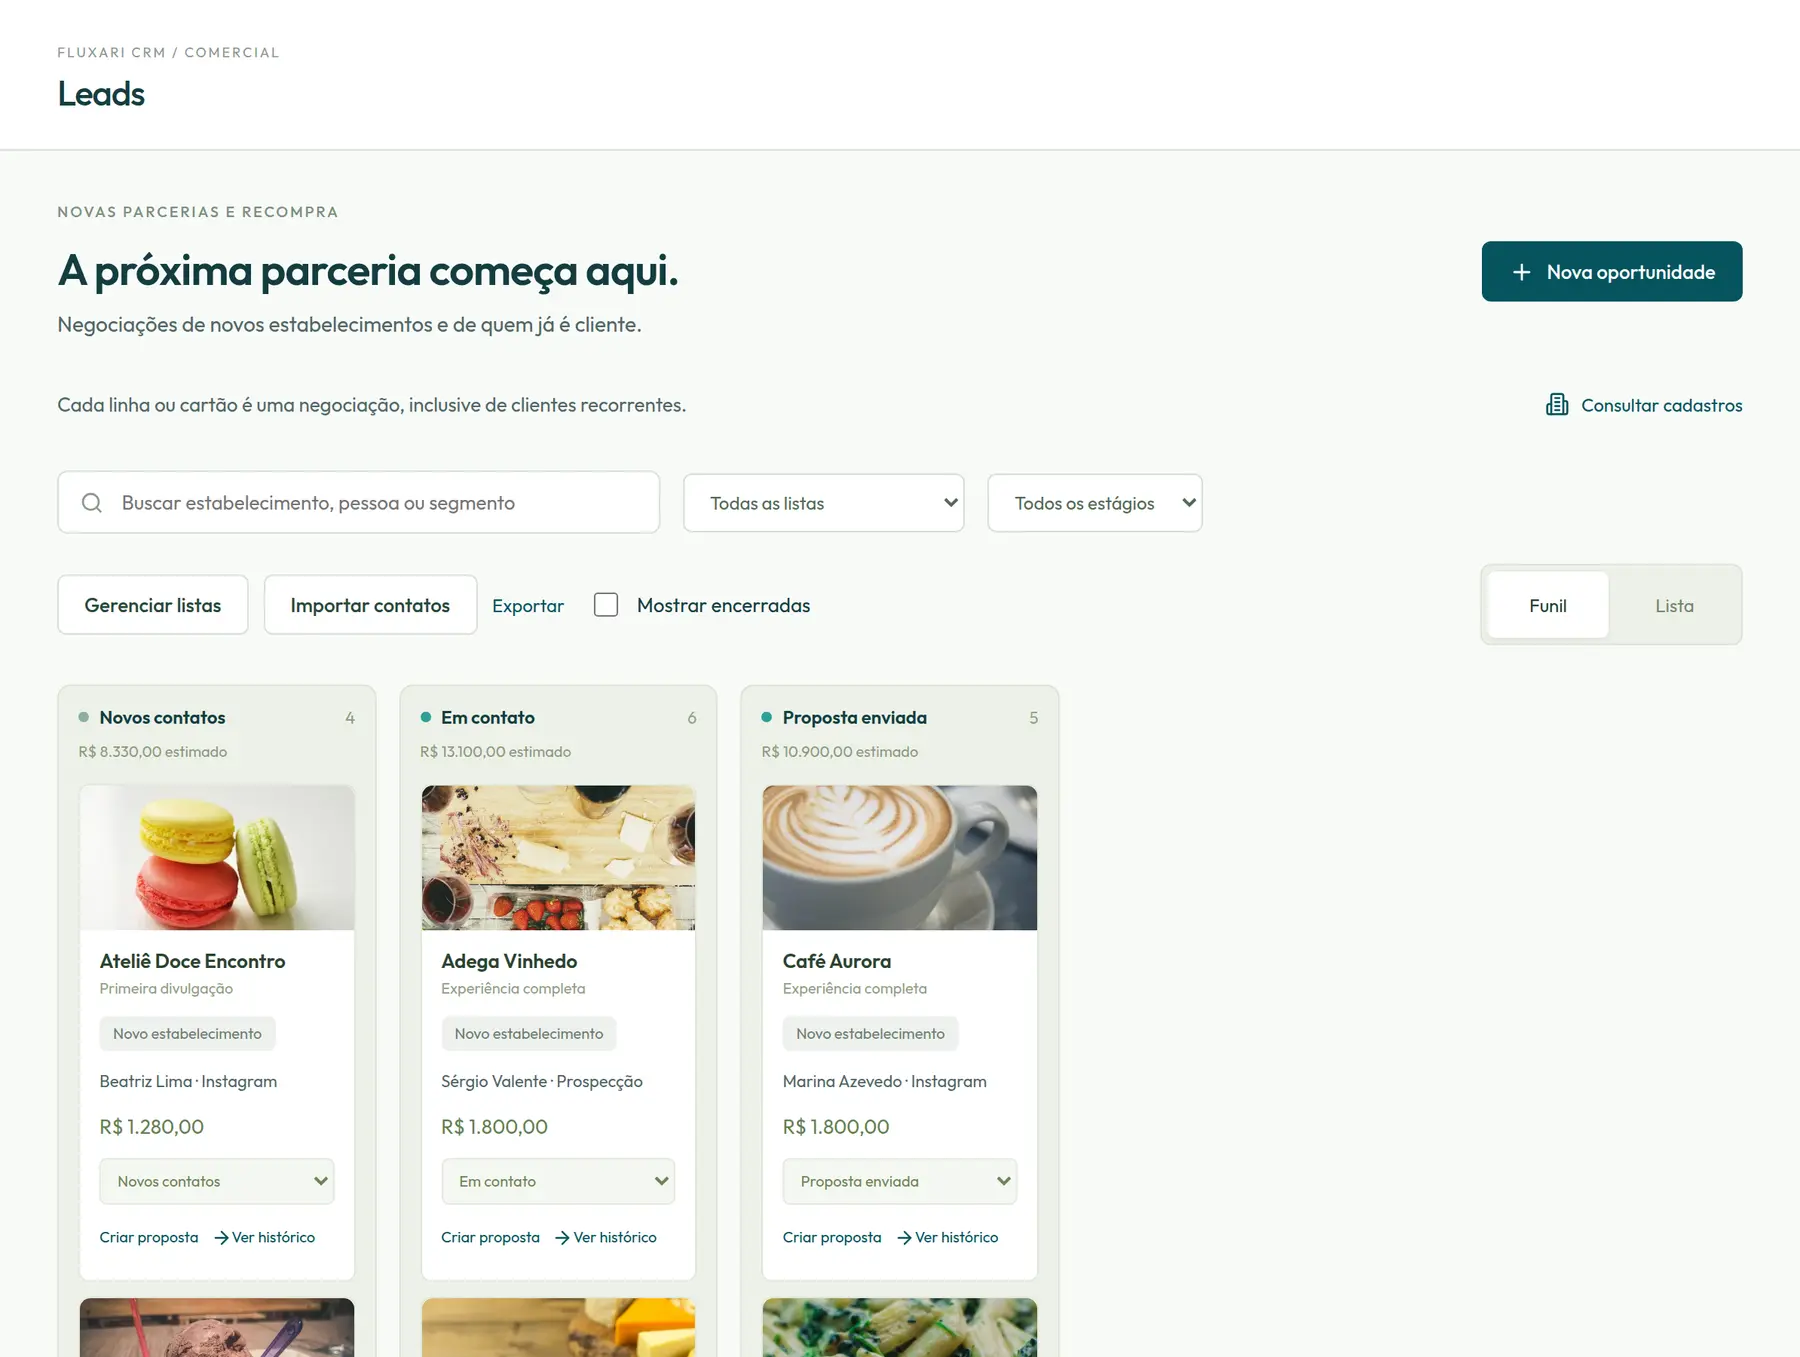
Task: Open the Consultar cadastros link
Action: pos(1644,405)
